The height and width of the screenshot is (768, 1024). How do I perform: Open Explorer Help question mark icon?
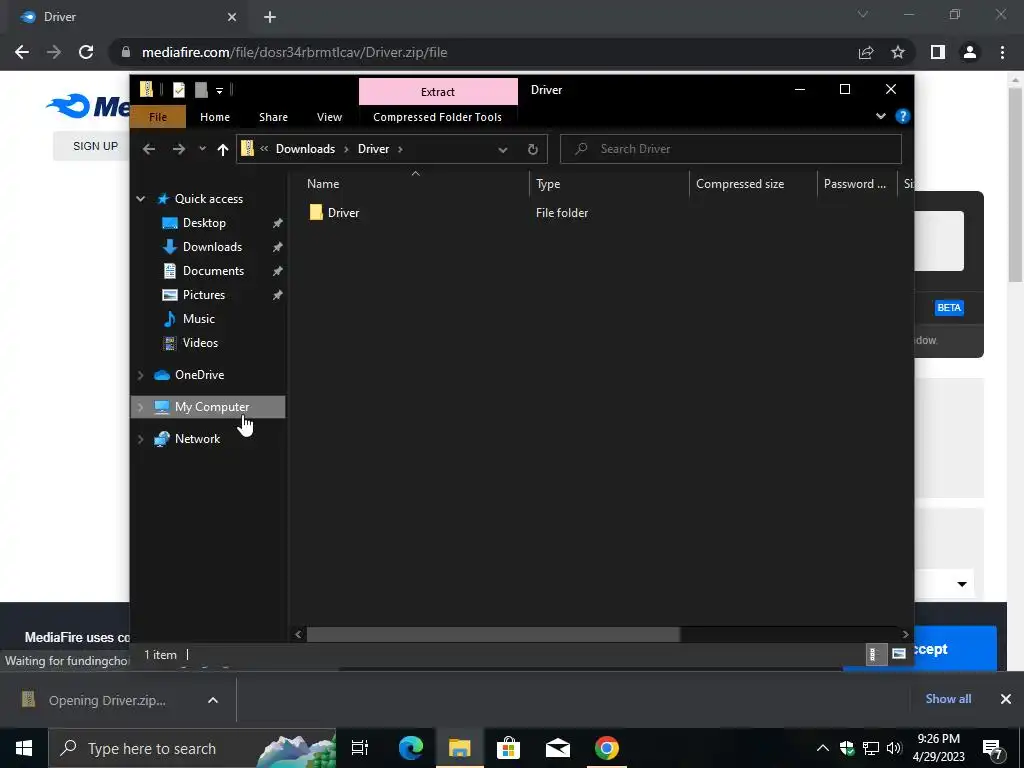903,116
